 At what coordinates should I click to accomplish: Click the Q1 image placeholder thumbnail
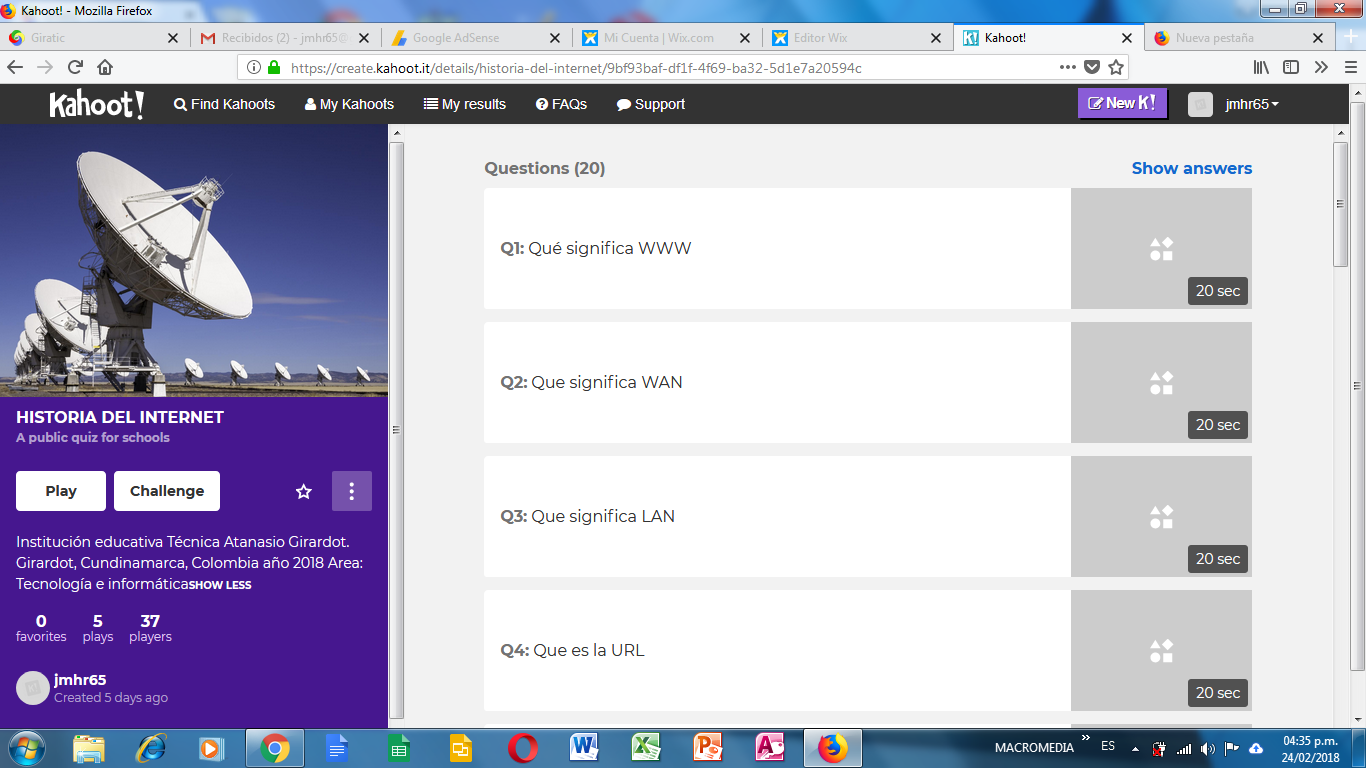click(x=1161, y=248)
